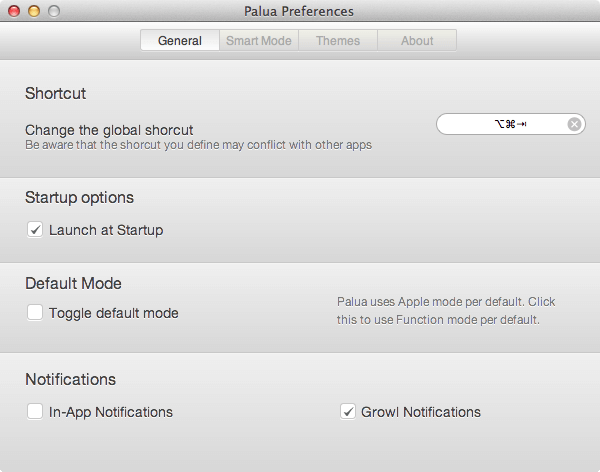Enable In-App Notifications checkbox

(35, 412)
